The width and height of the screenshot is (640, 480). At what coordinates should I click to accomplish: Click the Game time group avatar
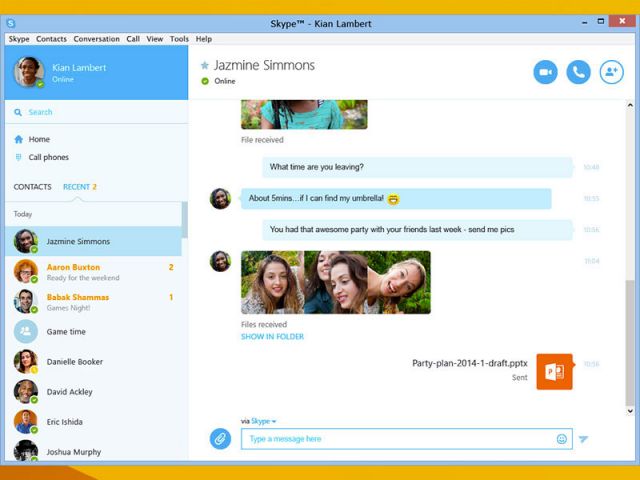26,331
